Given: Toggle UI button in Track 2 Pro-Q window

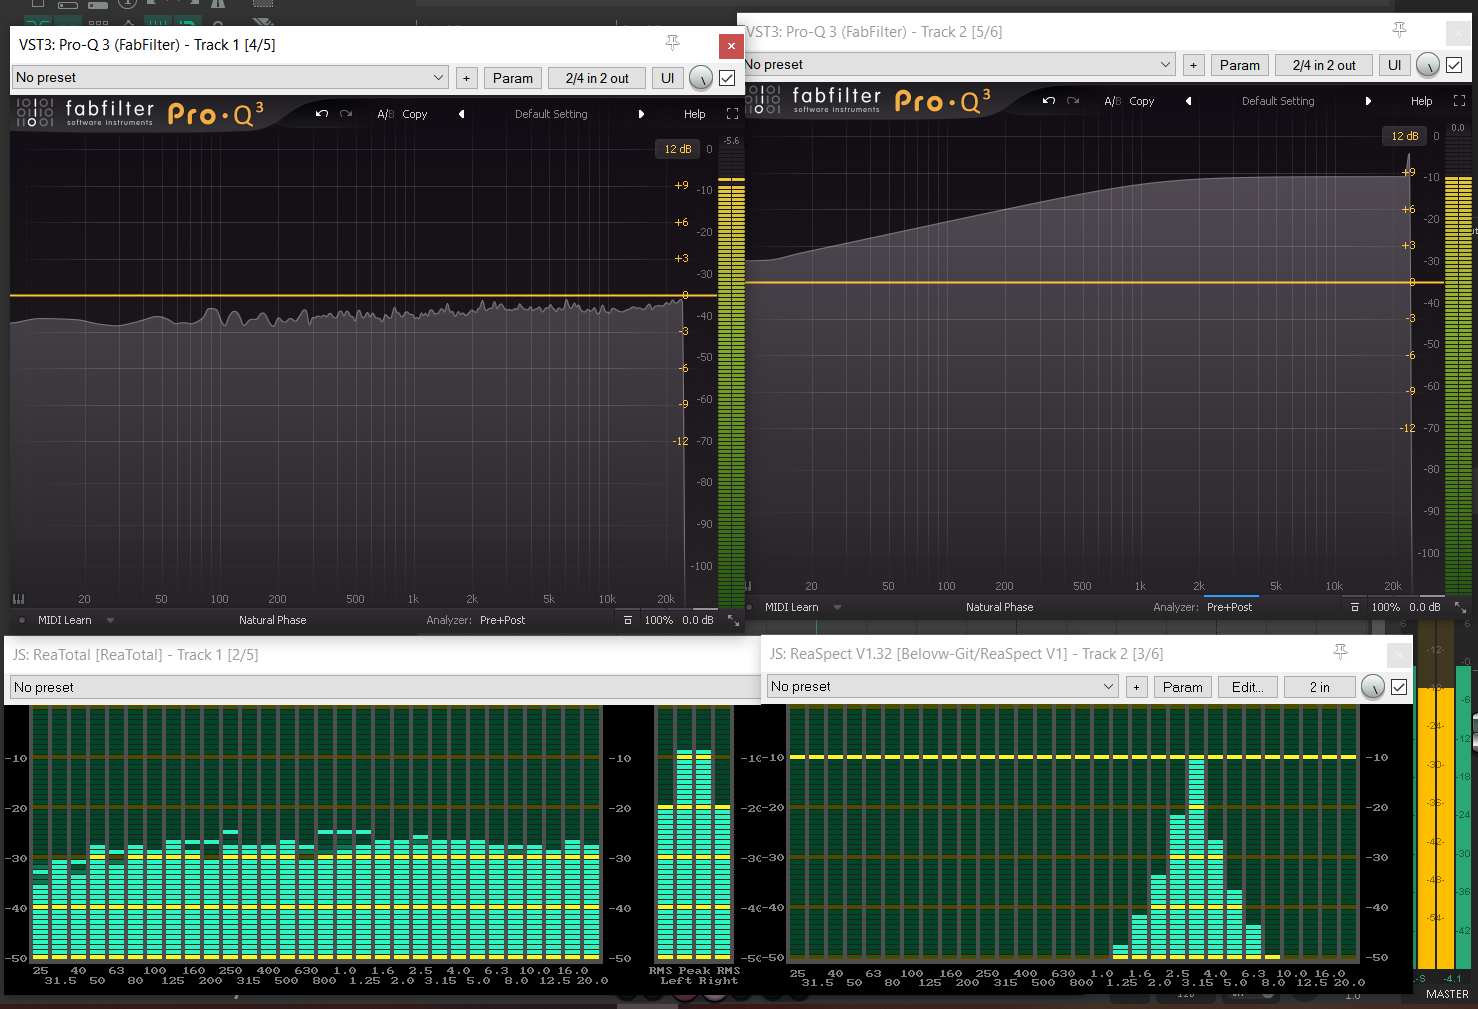Looking at the screenshot, I should click(1394, 65).
